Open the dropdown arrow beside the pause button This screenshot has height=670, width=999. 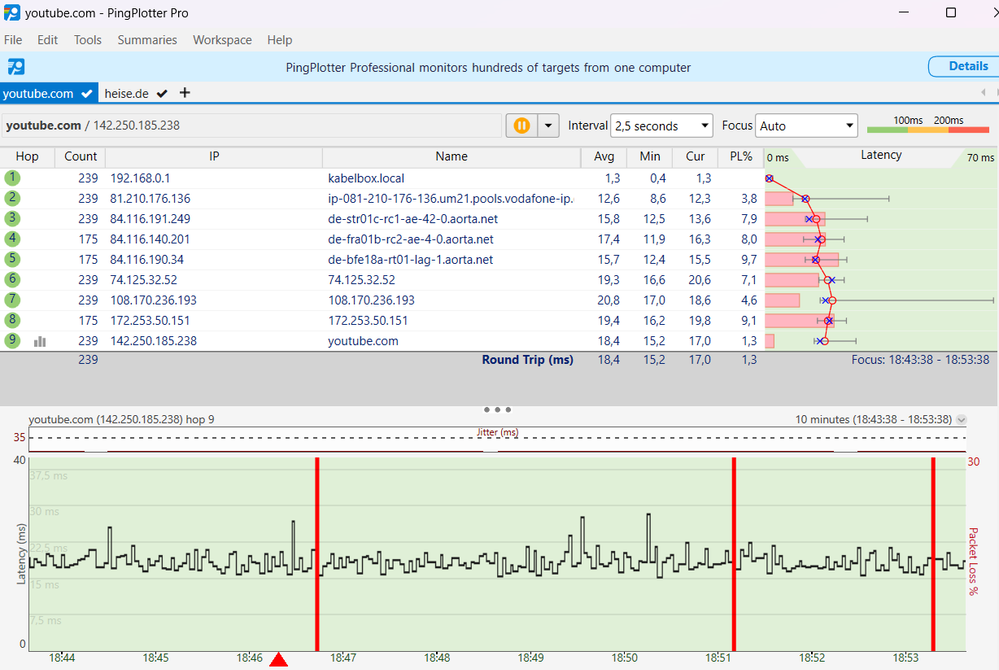coord(548,125)
